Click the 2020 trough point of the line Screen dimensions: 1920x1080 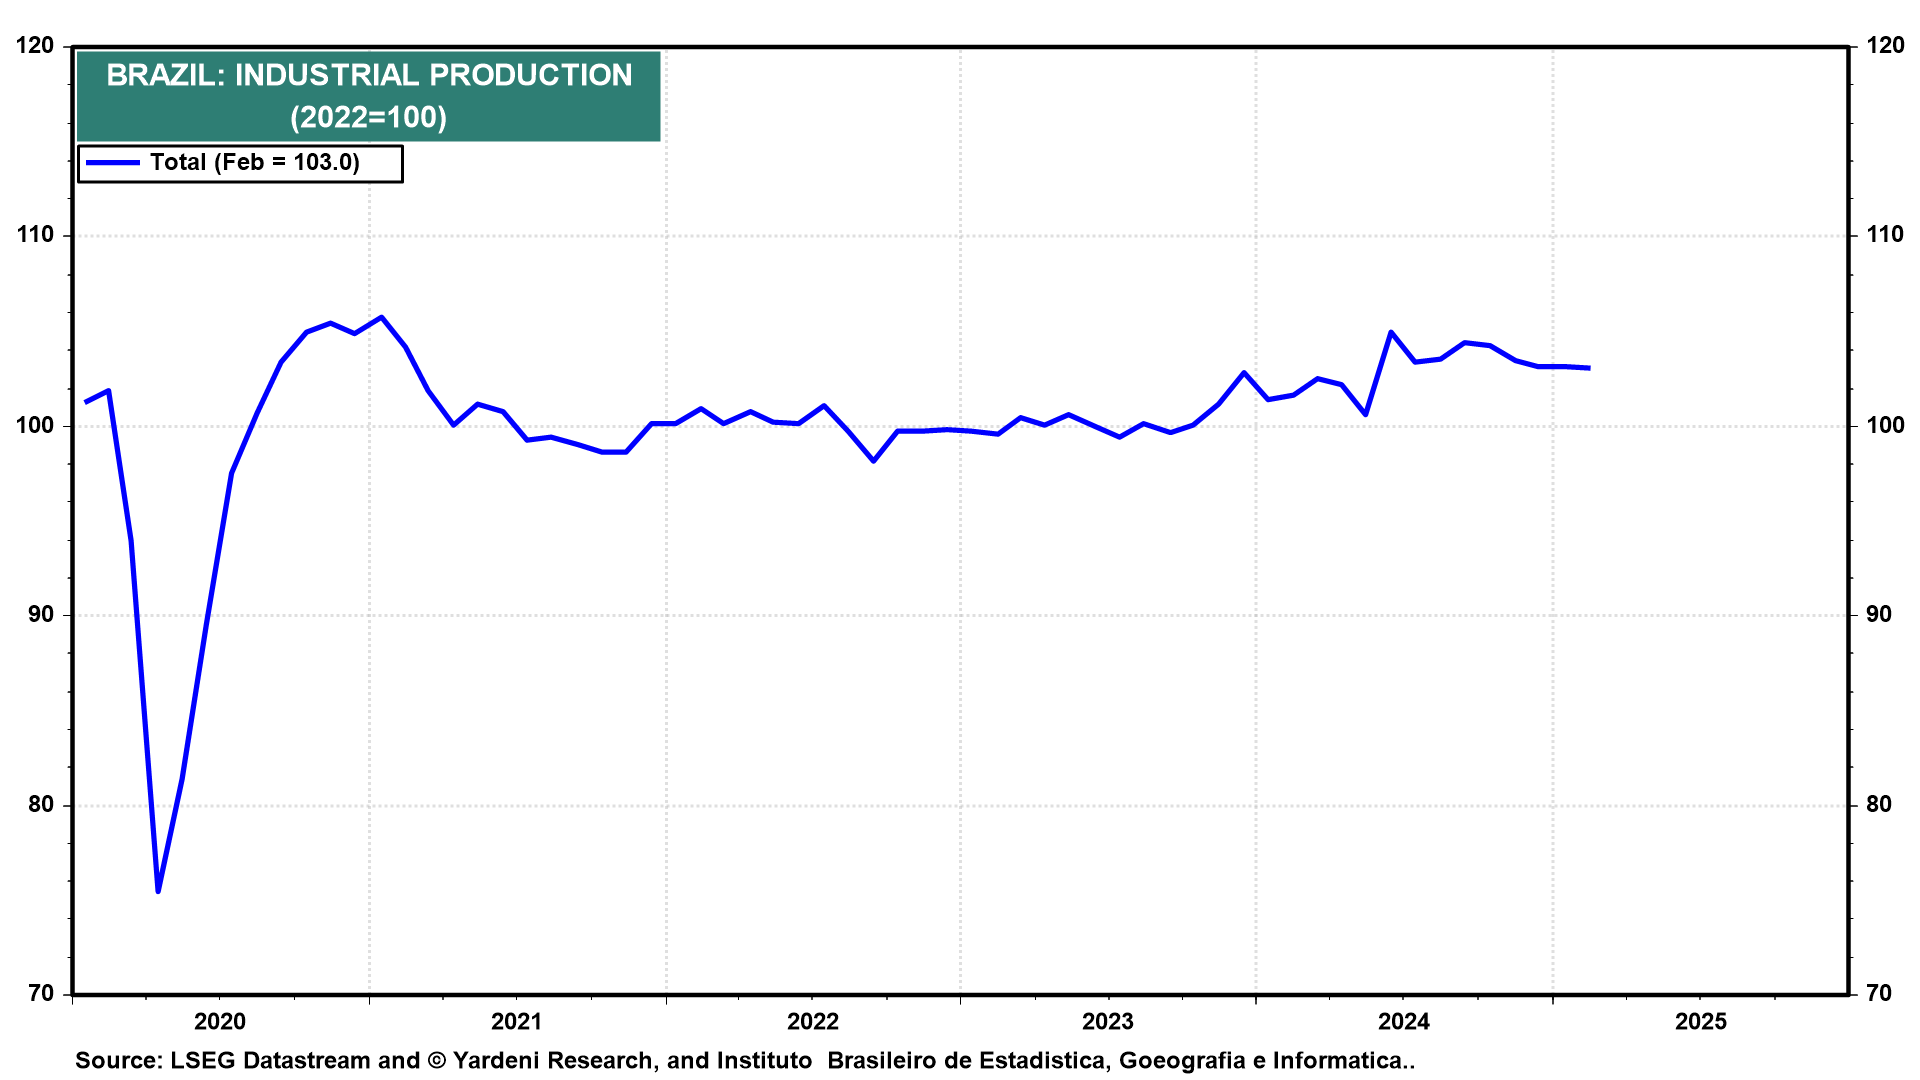click(x=158, y=890)
